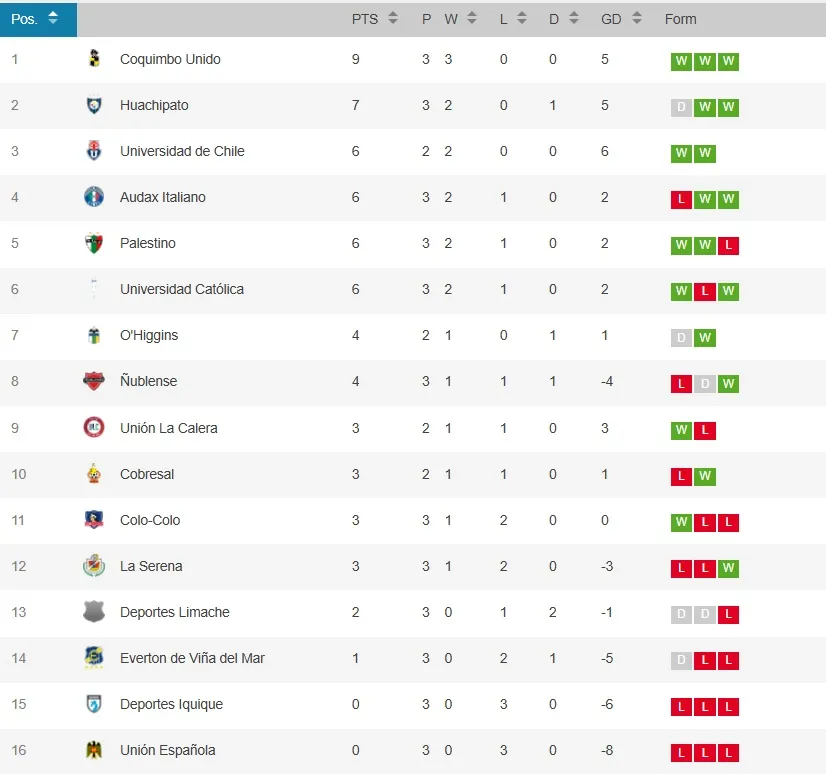The image size is (826, 774).
Task: Click the Form column header
Action: pos(681,19)
